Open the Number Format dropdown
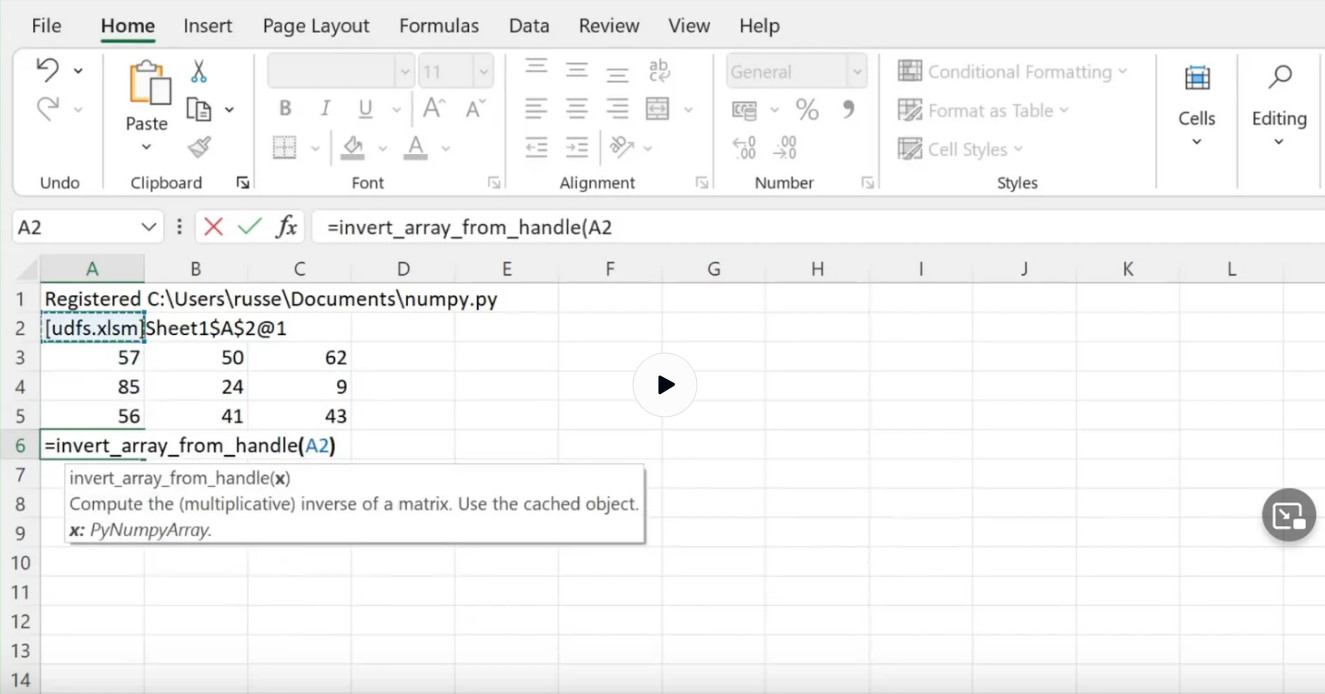 [x=857, y=72]
